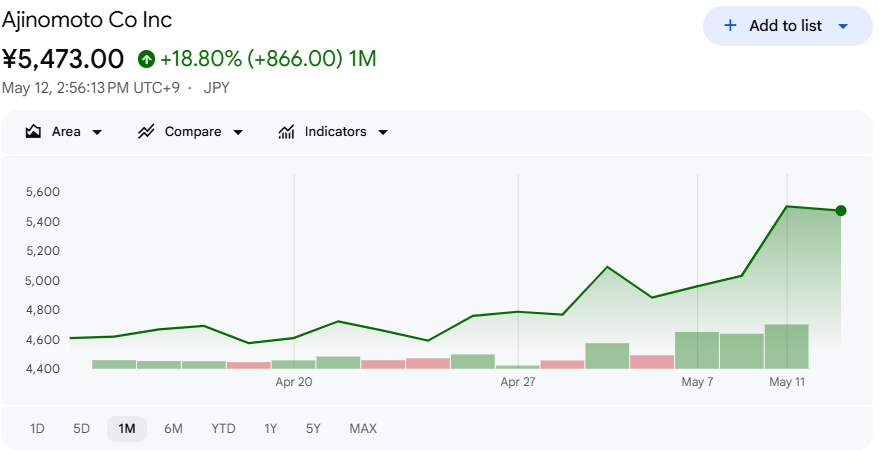Click the 5,400 axis label
879x450 pixels.
pos(43,221)
